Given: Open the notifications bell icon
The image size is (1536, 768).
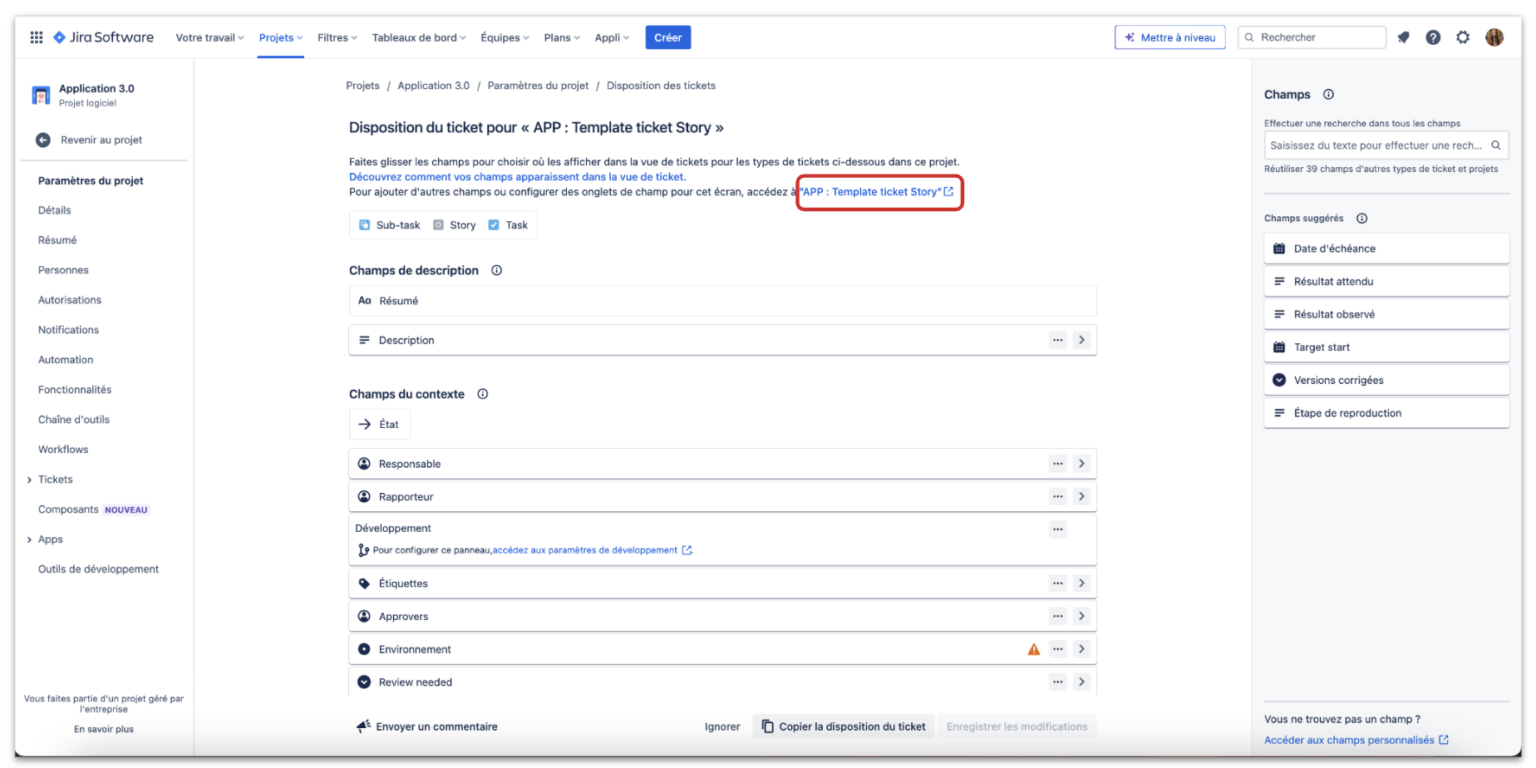Looking at the screenshot, I should coord(1403,37).
